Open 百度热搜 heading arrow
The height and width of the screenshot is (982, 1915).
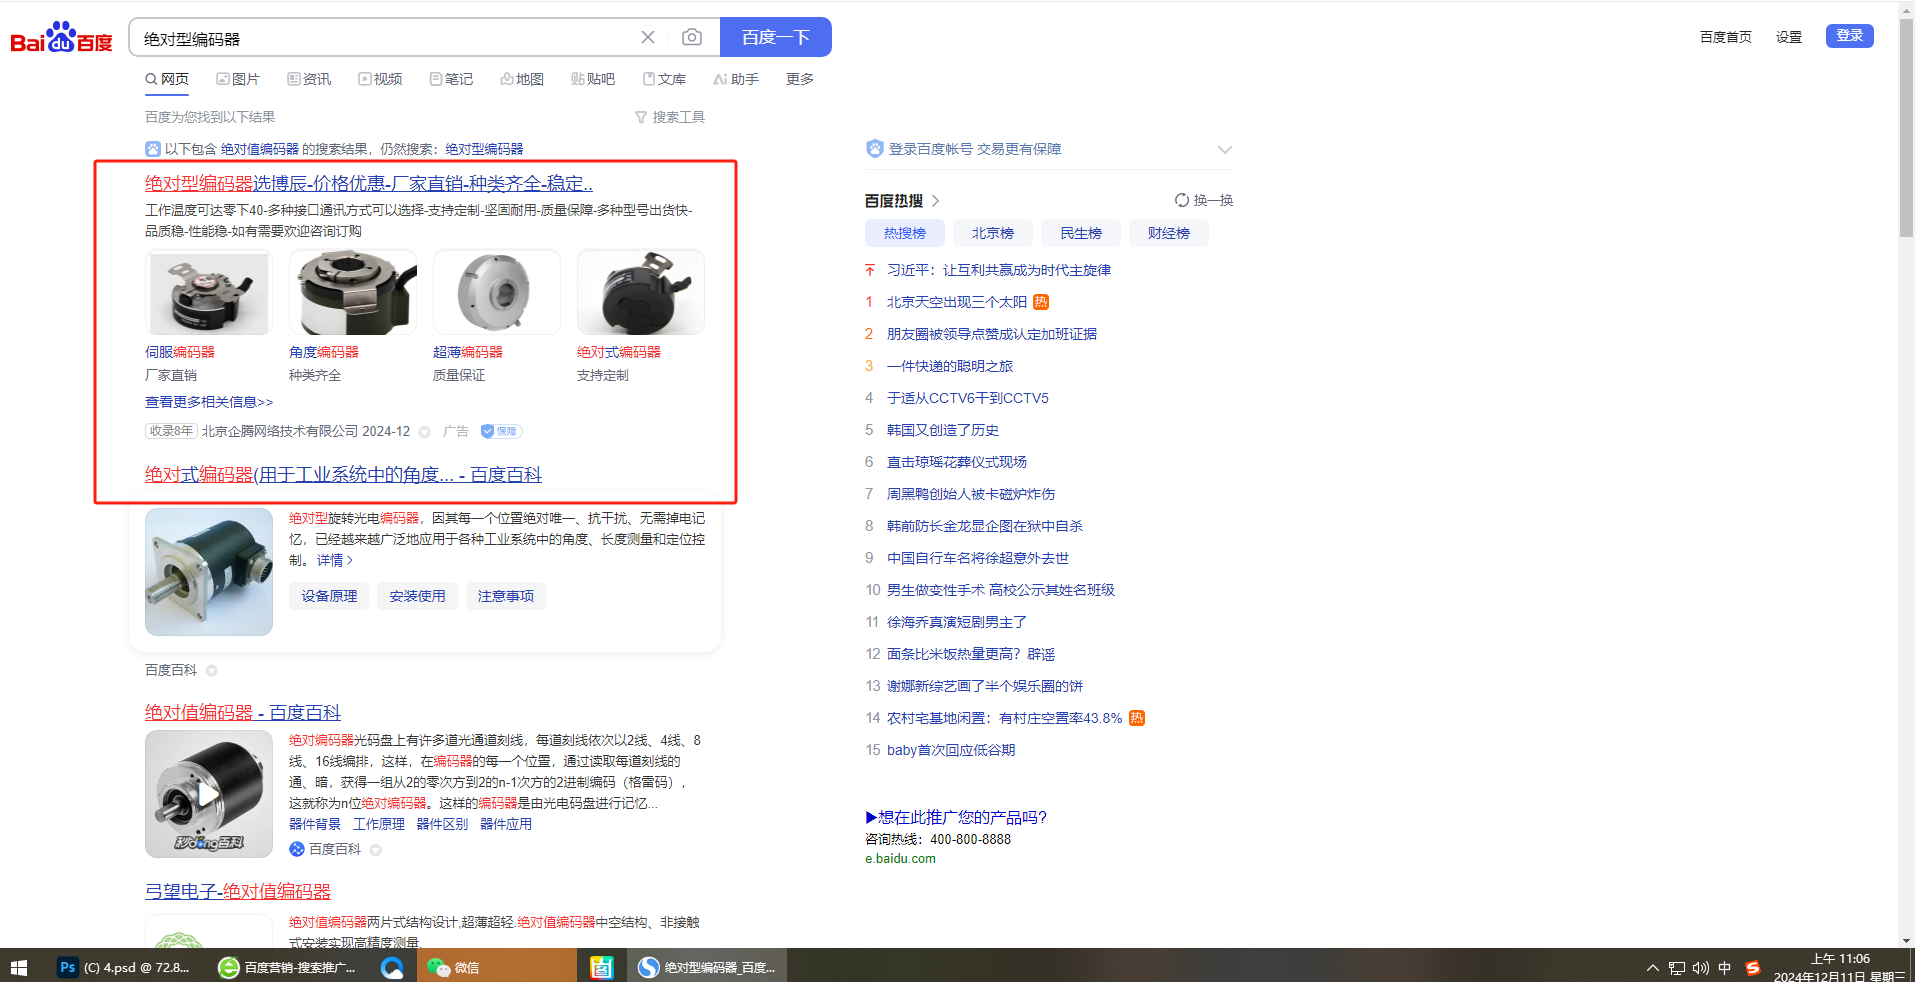935,201
